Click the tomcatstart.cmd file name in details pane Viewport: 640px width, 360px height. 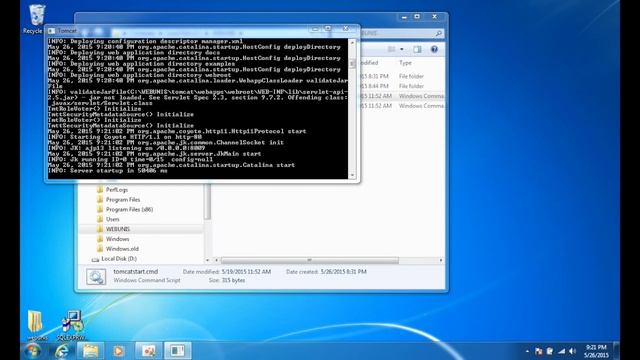point(136,271)
